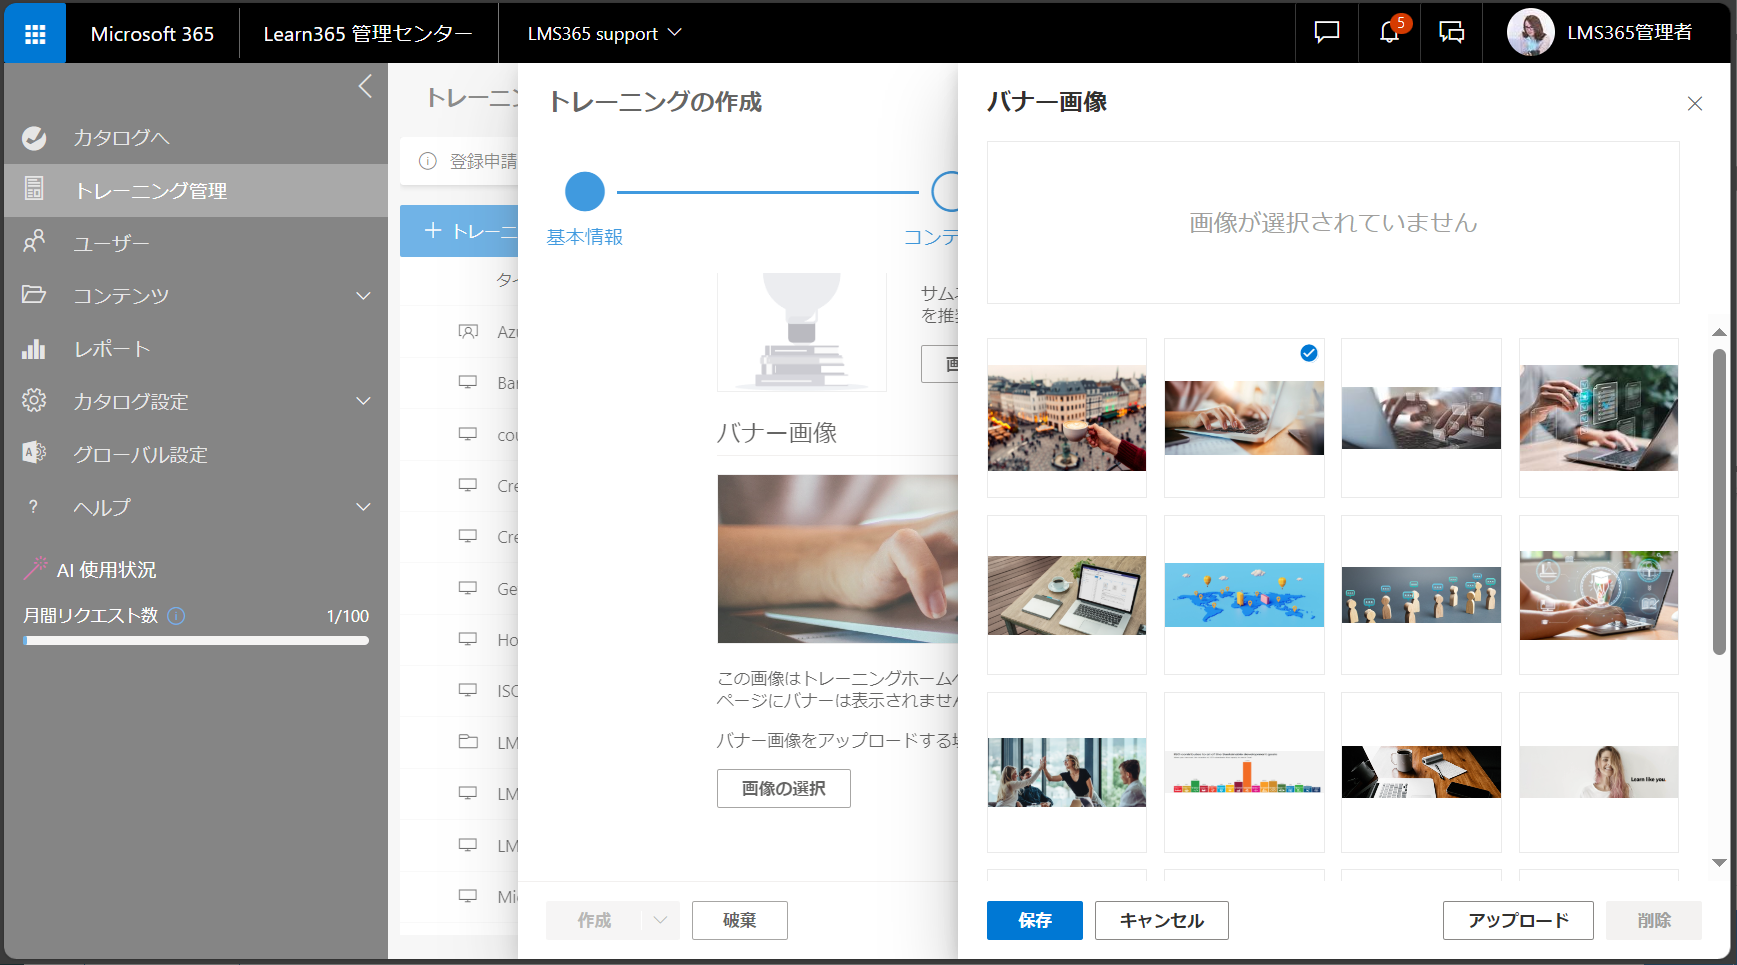1737x965 pixels.
Task: Click the monitor icon on the Ge row
Action: 468,588
